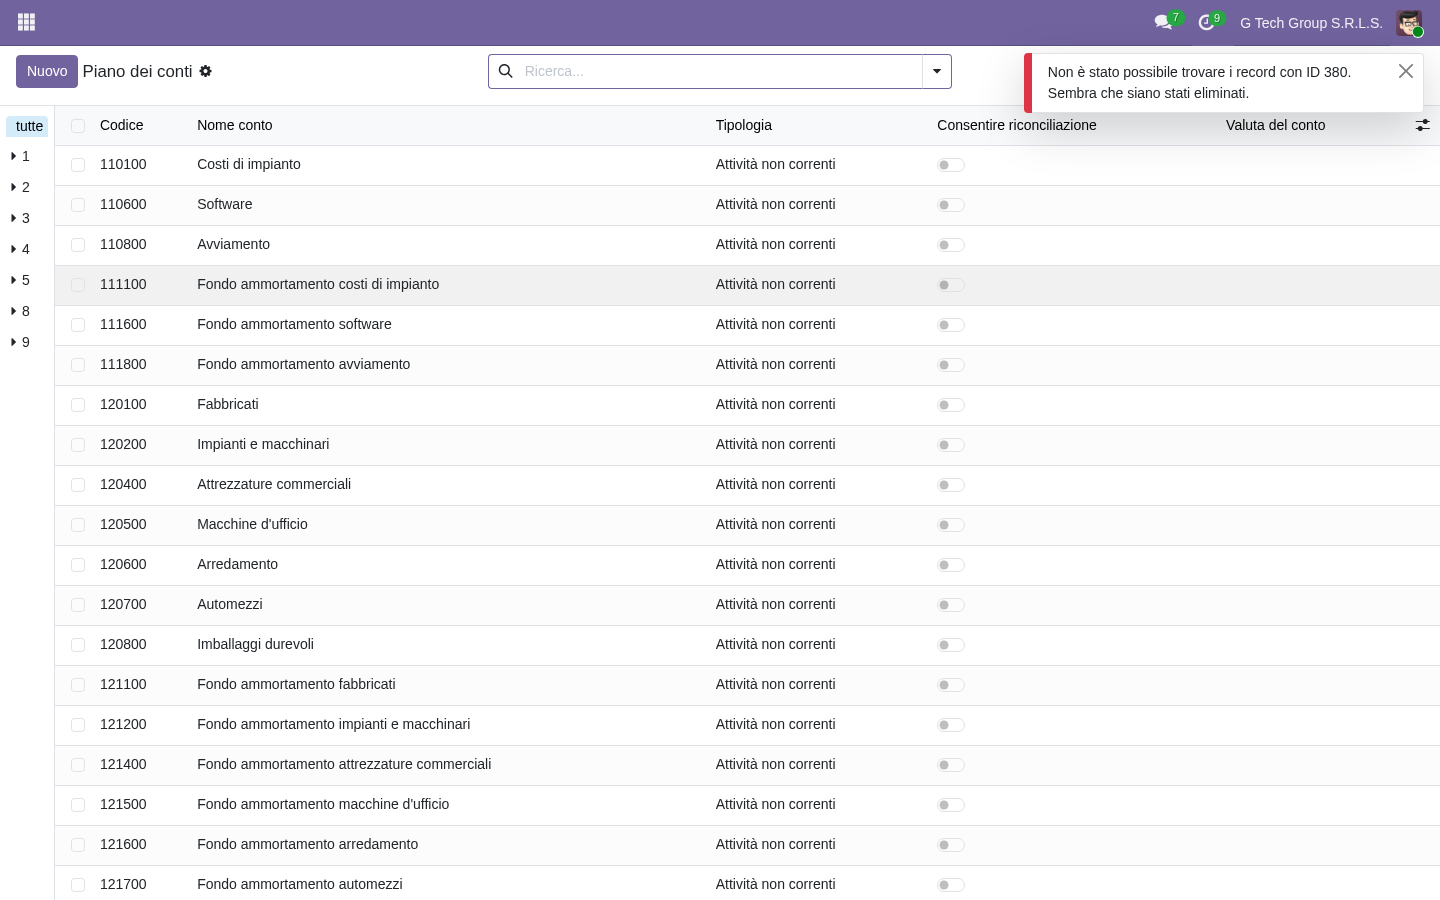
Task: Select the checkbox for account 110100
Action: (x=78, y=165)
